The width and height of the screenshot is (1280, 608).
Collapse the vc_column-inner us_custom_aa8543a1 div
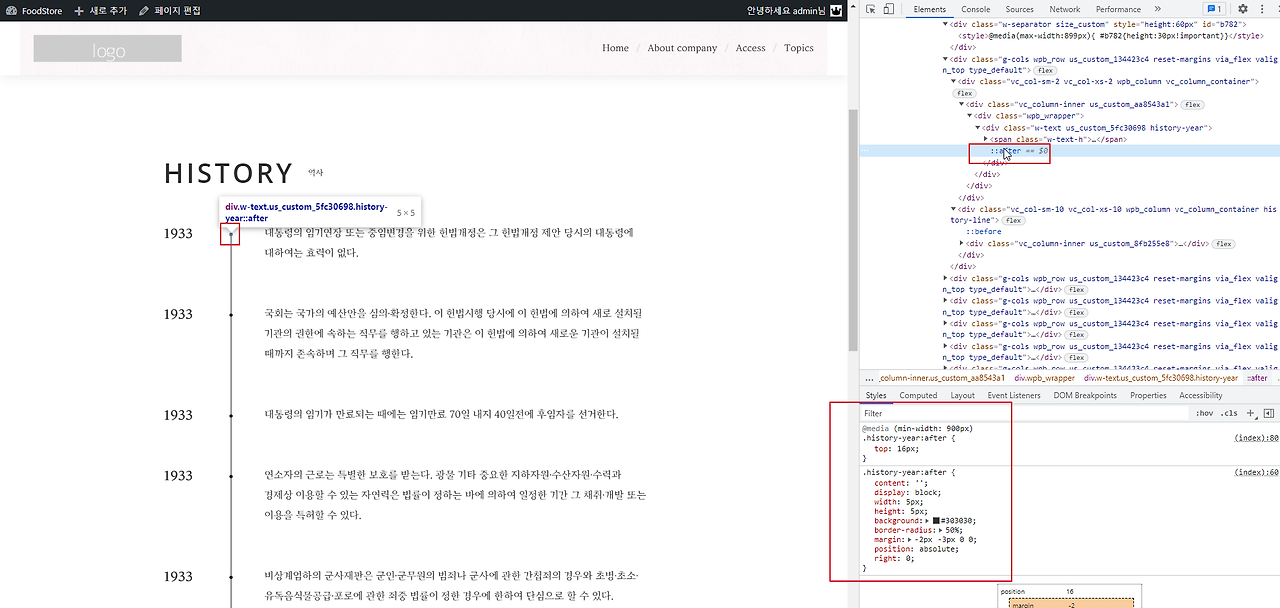pos(962,105)
